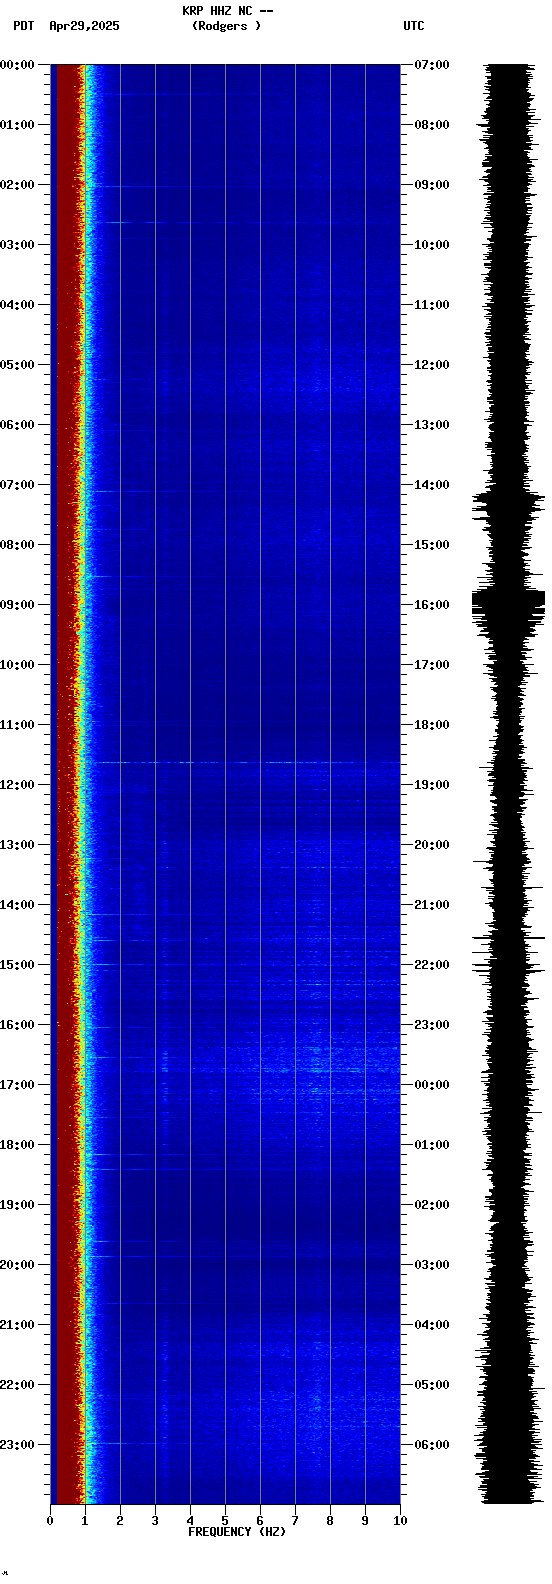Image resolution: width=552 pixels, height=1584 pixels.
Task: Select the 23:00 PDT time tick
Action: coord(19,1445)
